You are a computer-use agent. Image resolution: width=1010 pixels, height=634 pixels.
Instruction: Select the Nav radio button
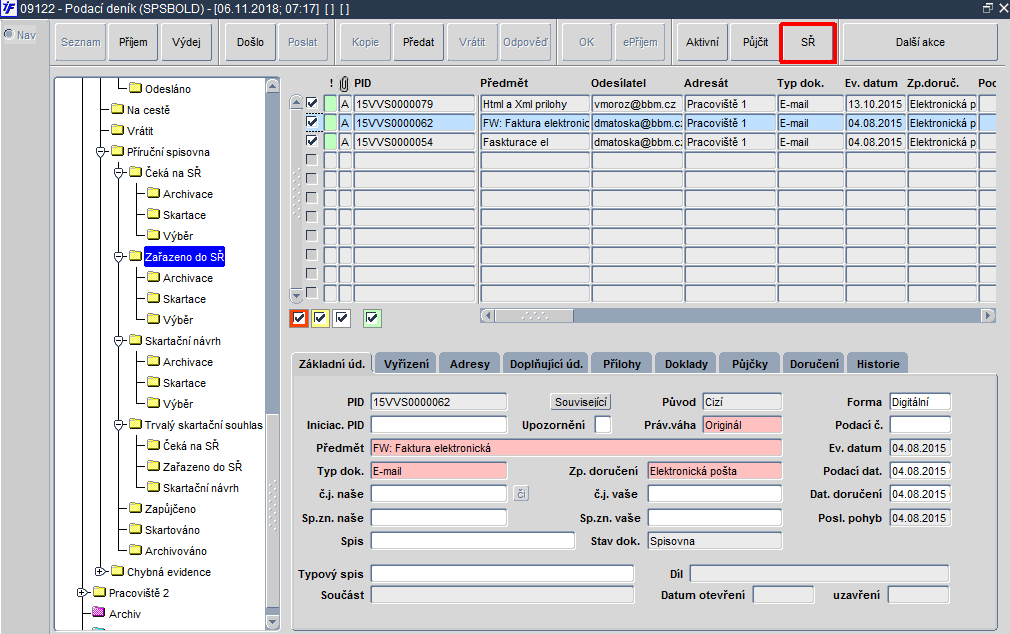[9, 34]
